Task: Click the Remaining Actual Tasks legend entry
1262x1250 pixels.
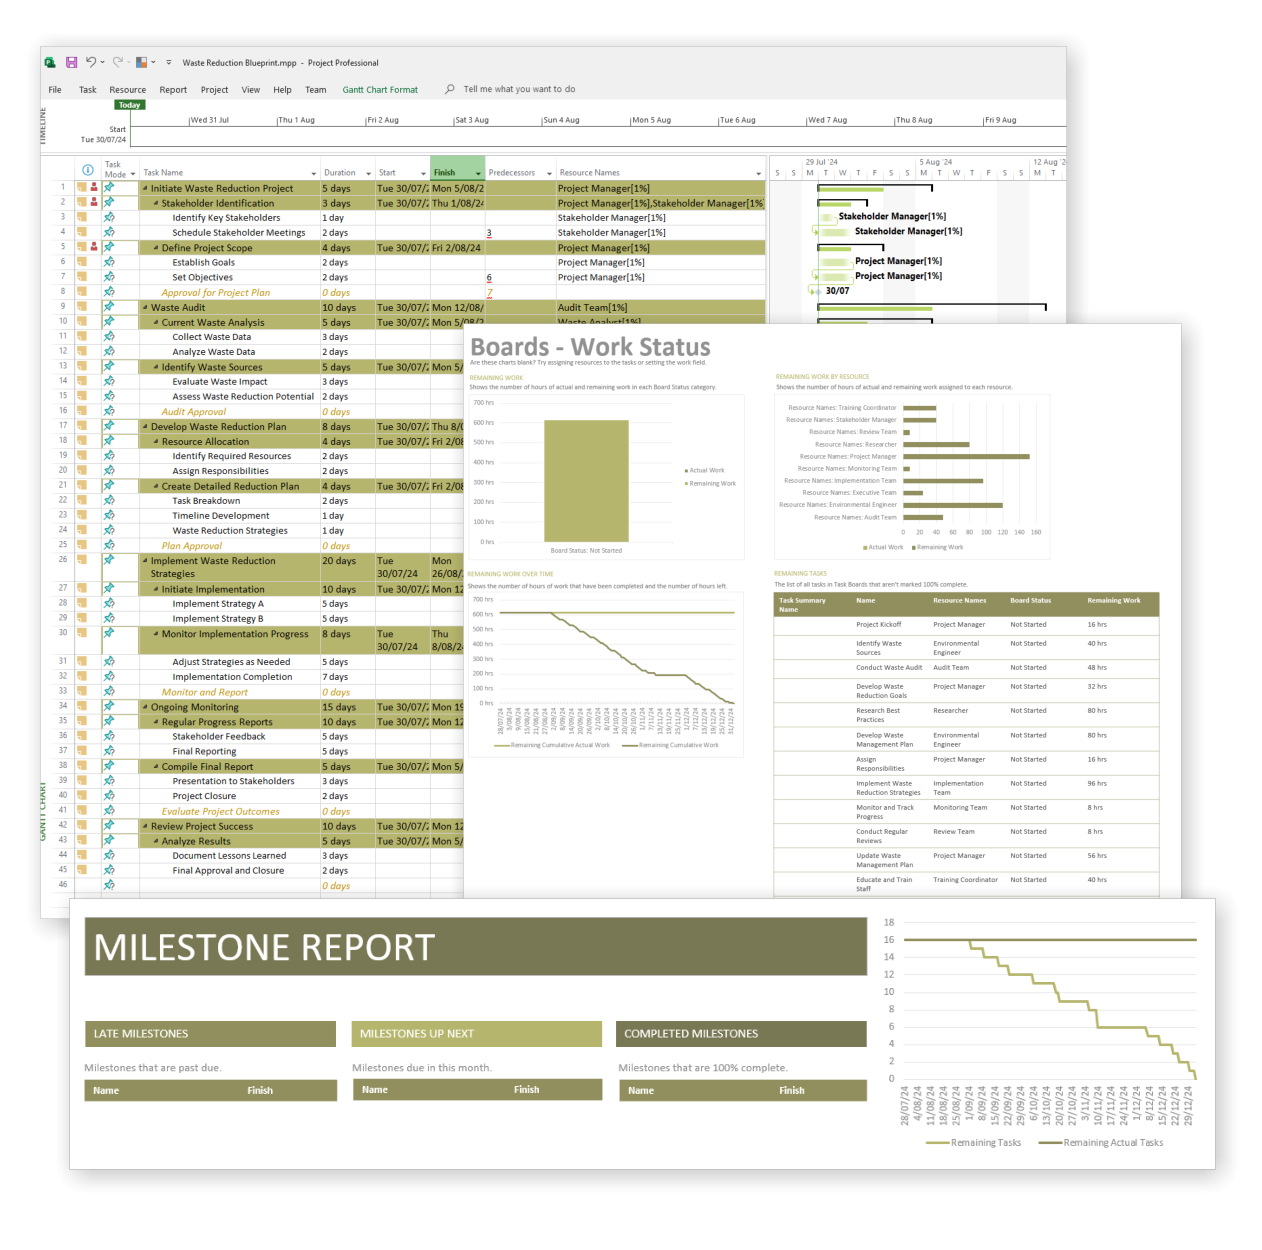Action: 1101,1143
